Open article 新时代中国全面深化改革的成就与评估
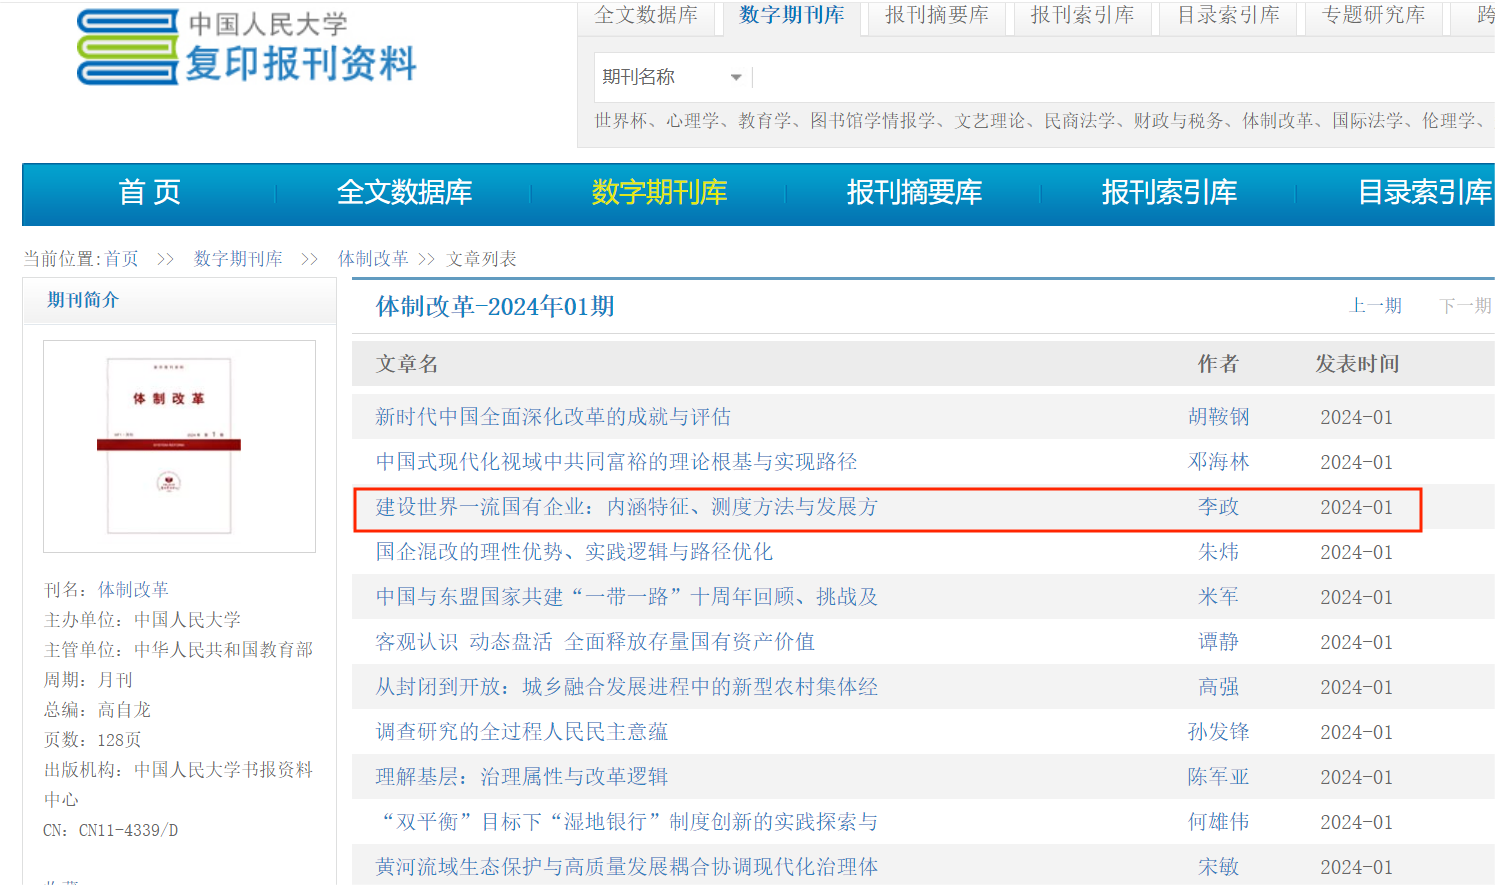 [553, 417]
